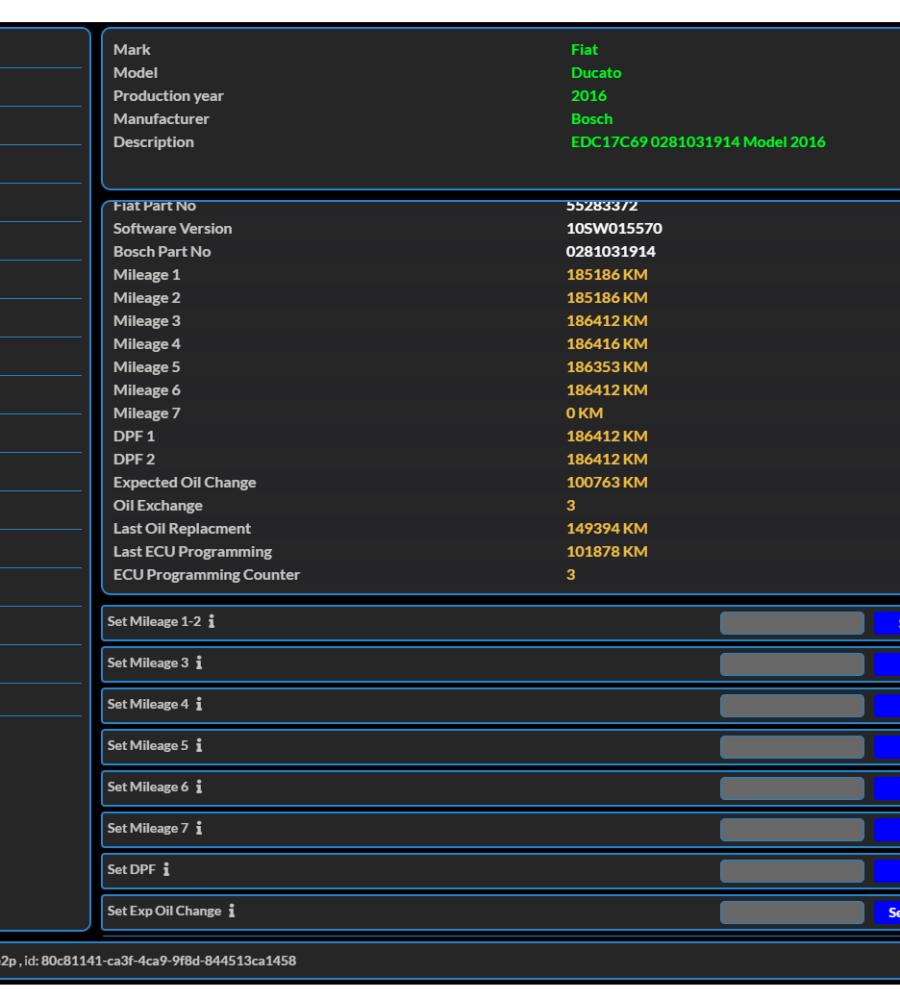Open the info icon next to Set Mileage 3
The image size is (900, 1000).
point(199,663)
